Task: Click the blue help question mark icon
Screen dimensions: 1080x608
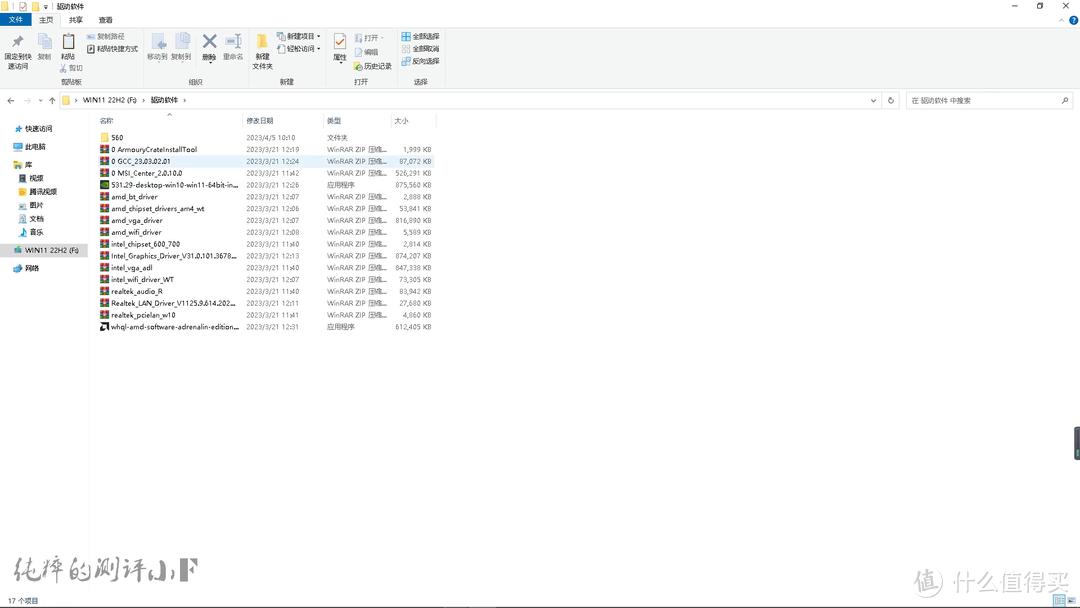Action: (x=1072, y=20)
